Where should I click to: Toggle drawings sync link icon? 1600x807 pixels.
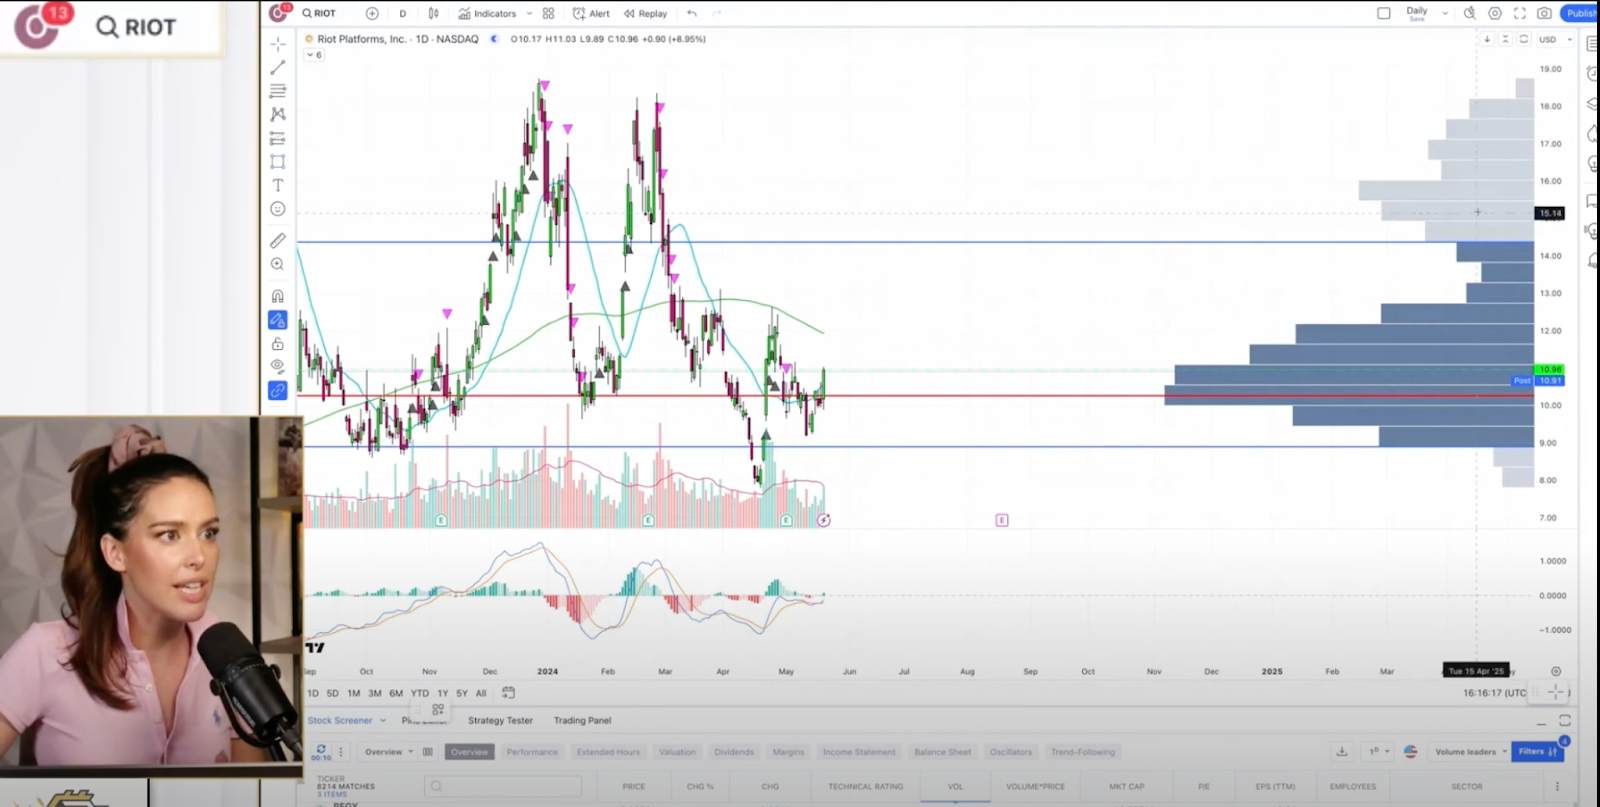pos(278,390)
